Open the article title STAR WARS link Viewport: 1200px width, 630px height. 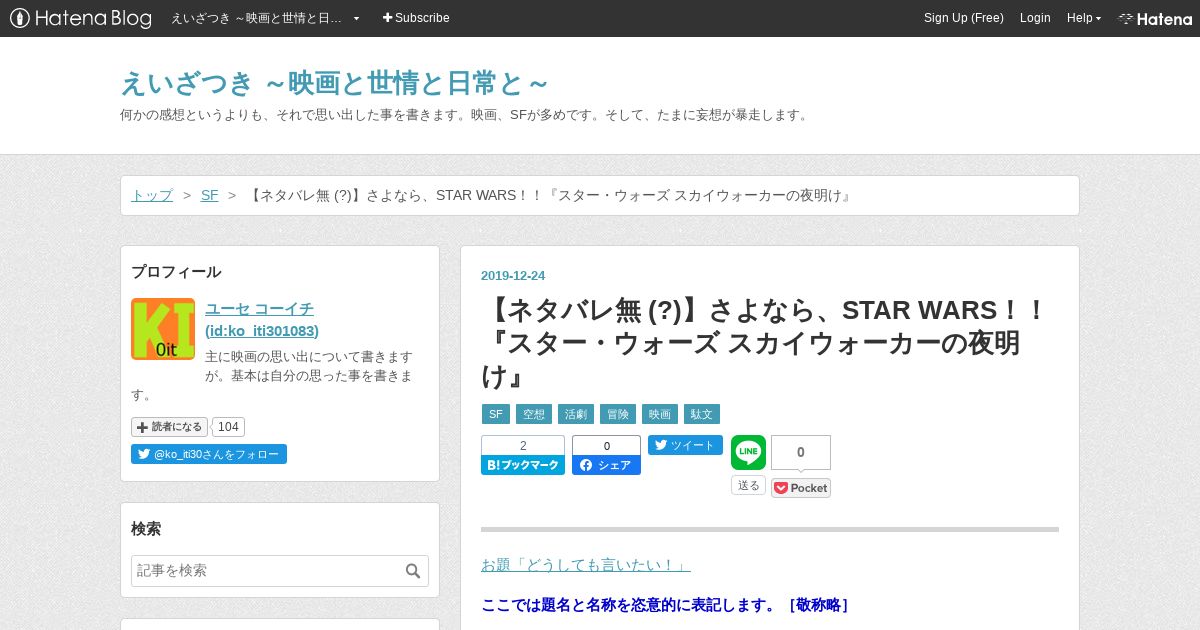click(764, 343)
